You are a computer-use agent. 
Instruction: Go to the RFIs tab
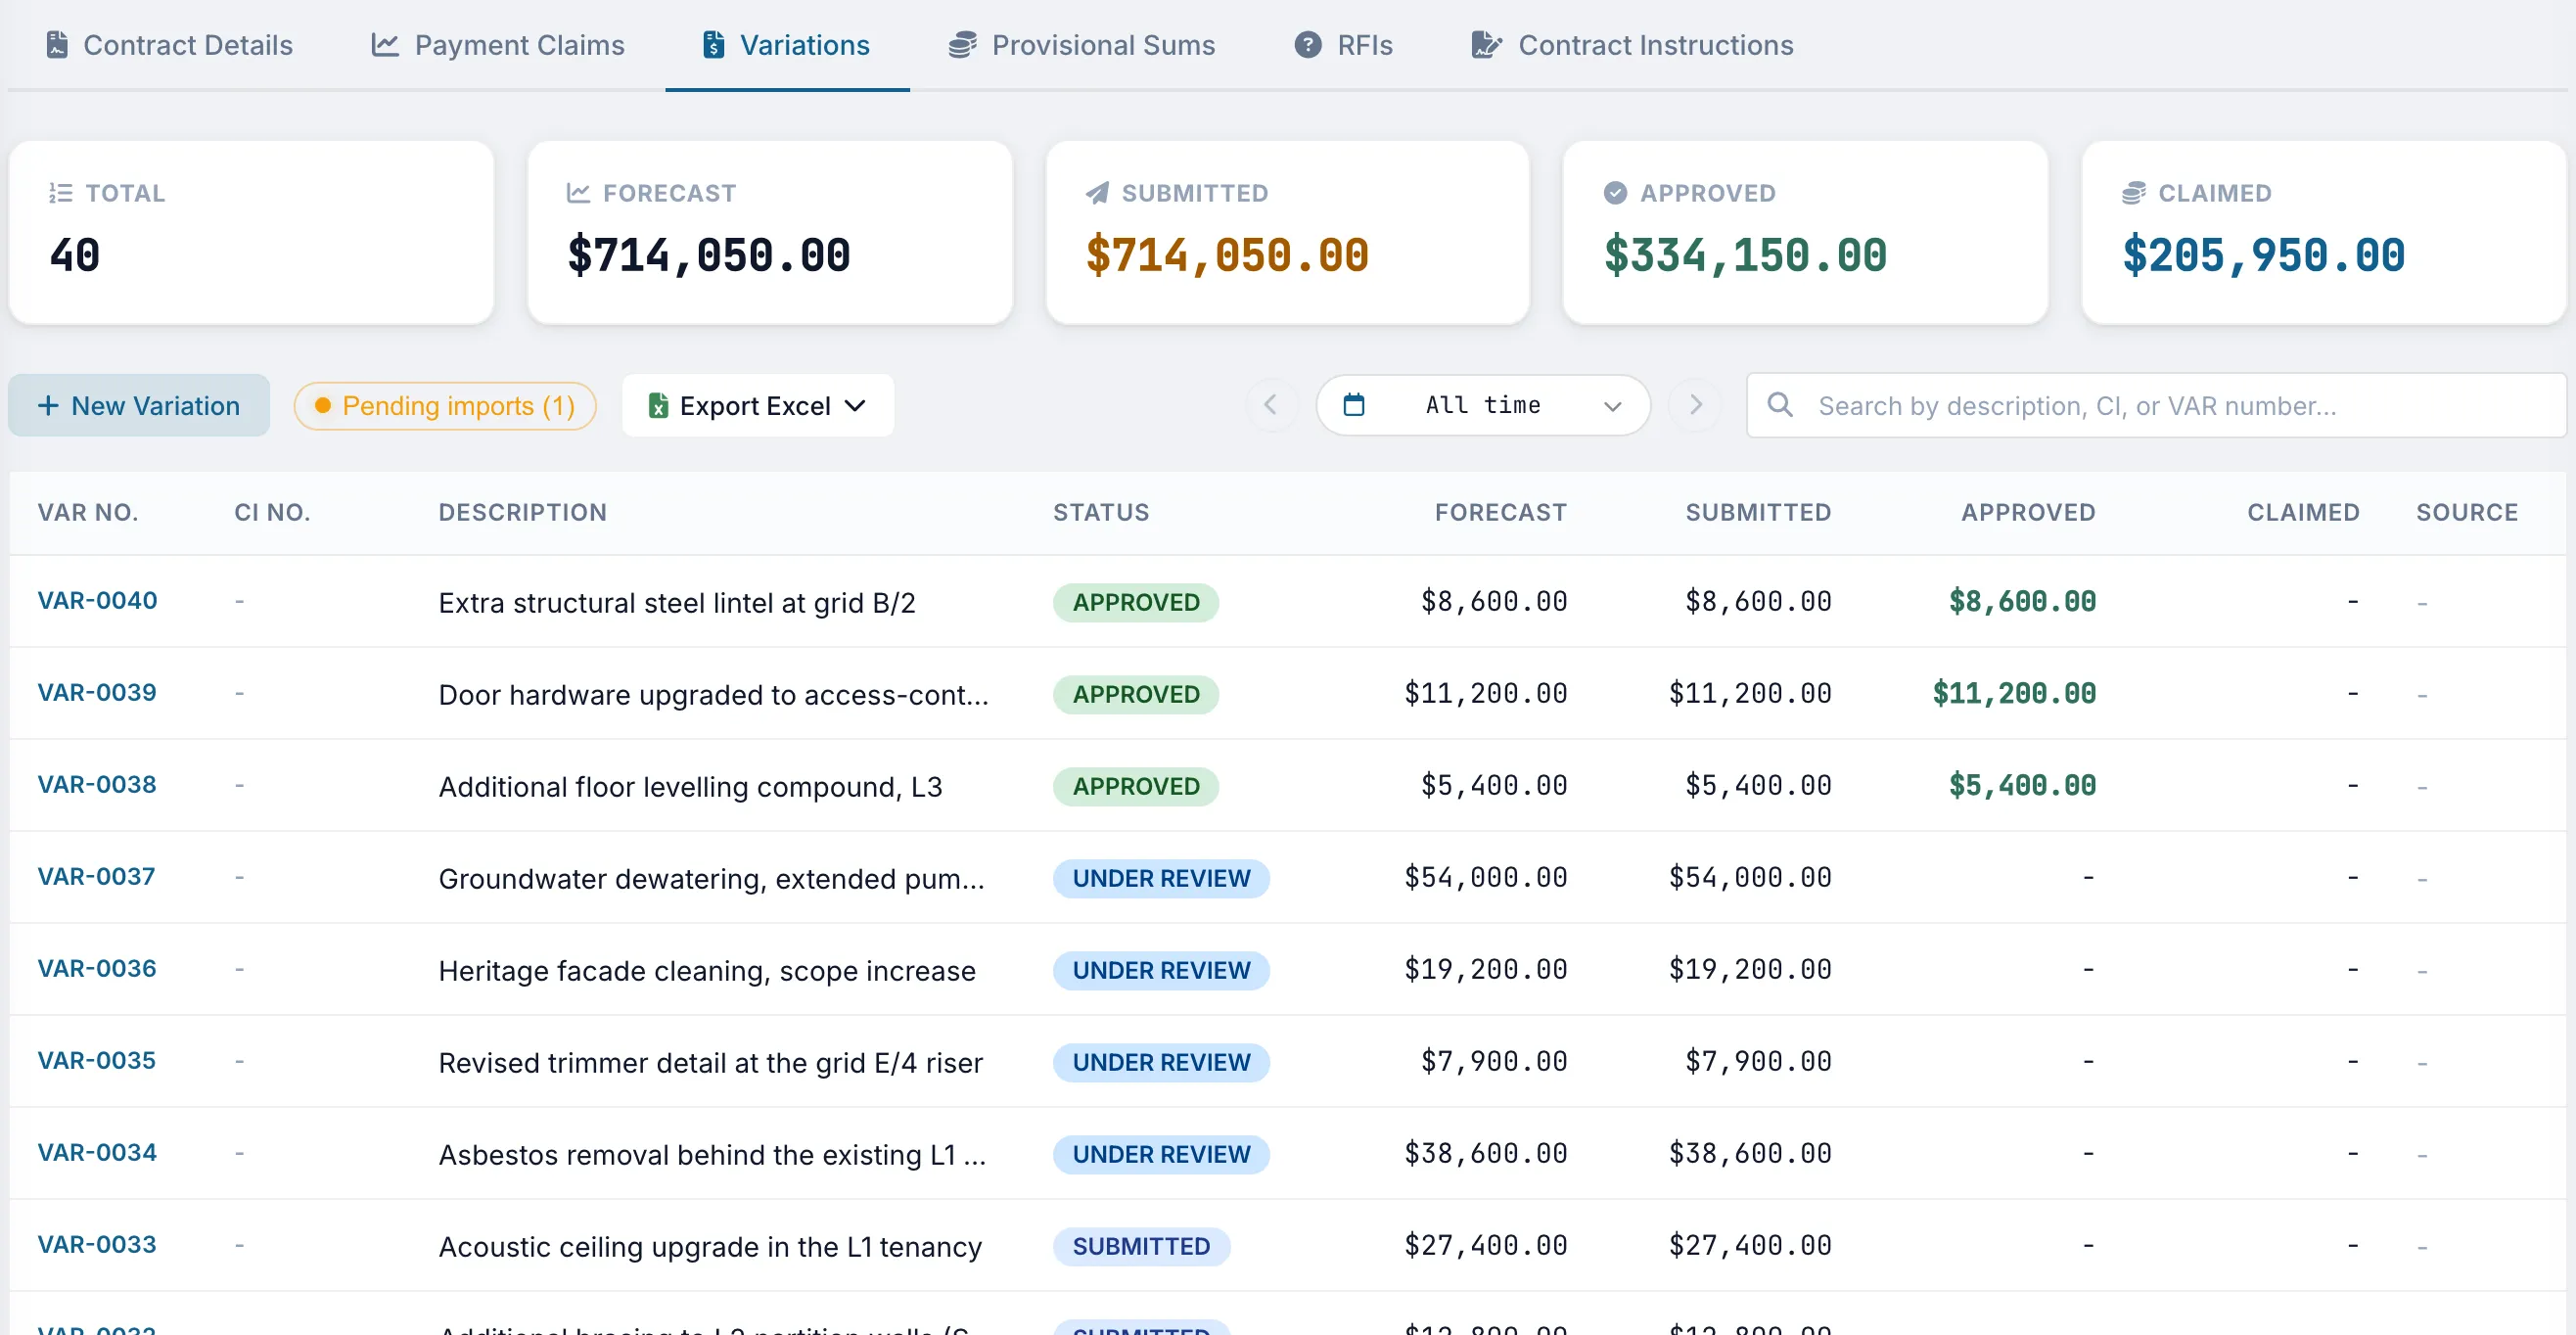pos(1342,45)
